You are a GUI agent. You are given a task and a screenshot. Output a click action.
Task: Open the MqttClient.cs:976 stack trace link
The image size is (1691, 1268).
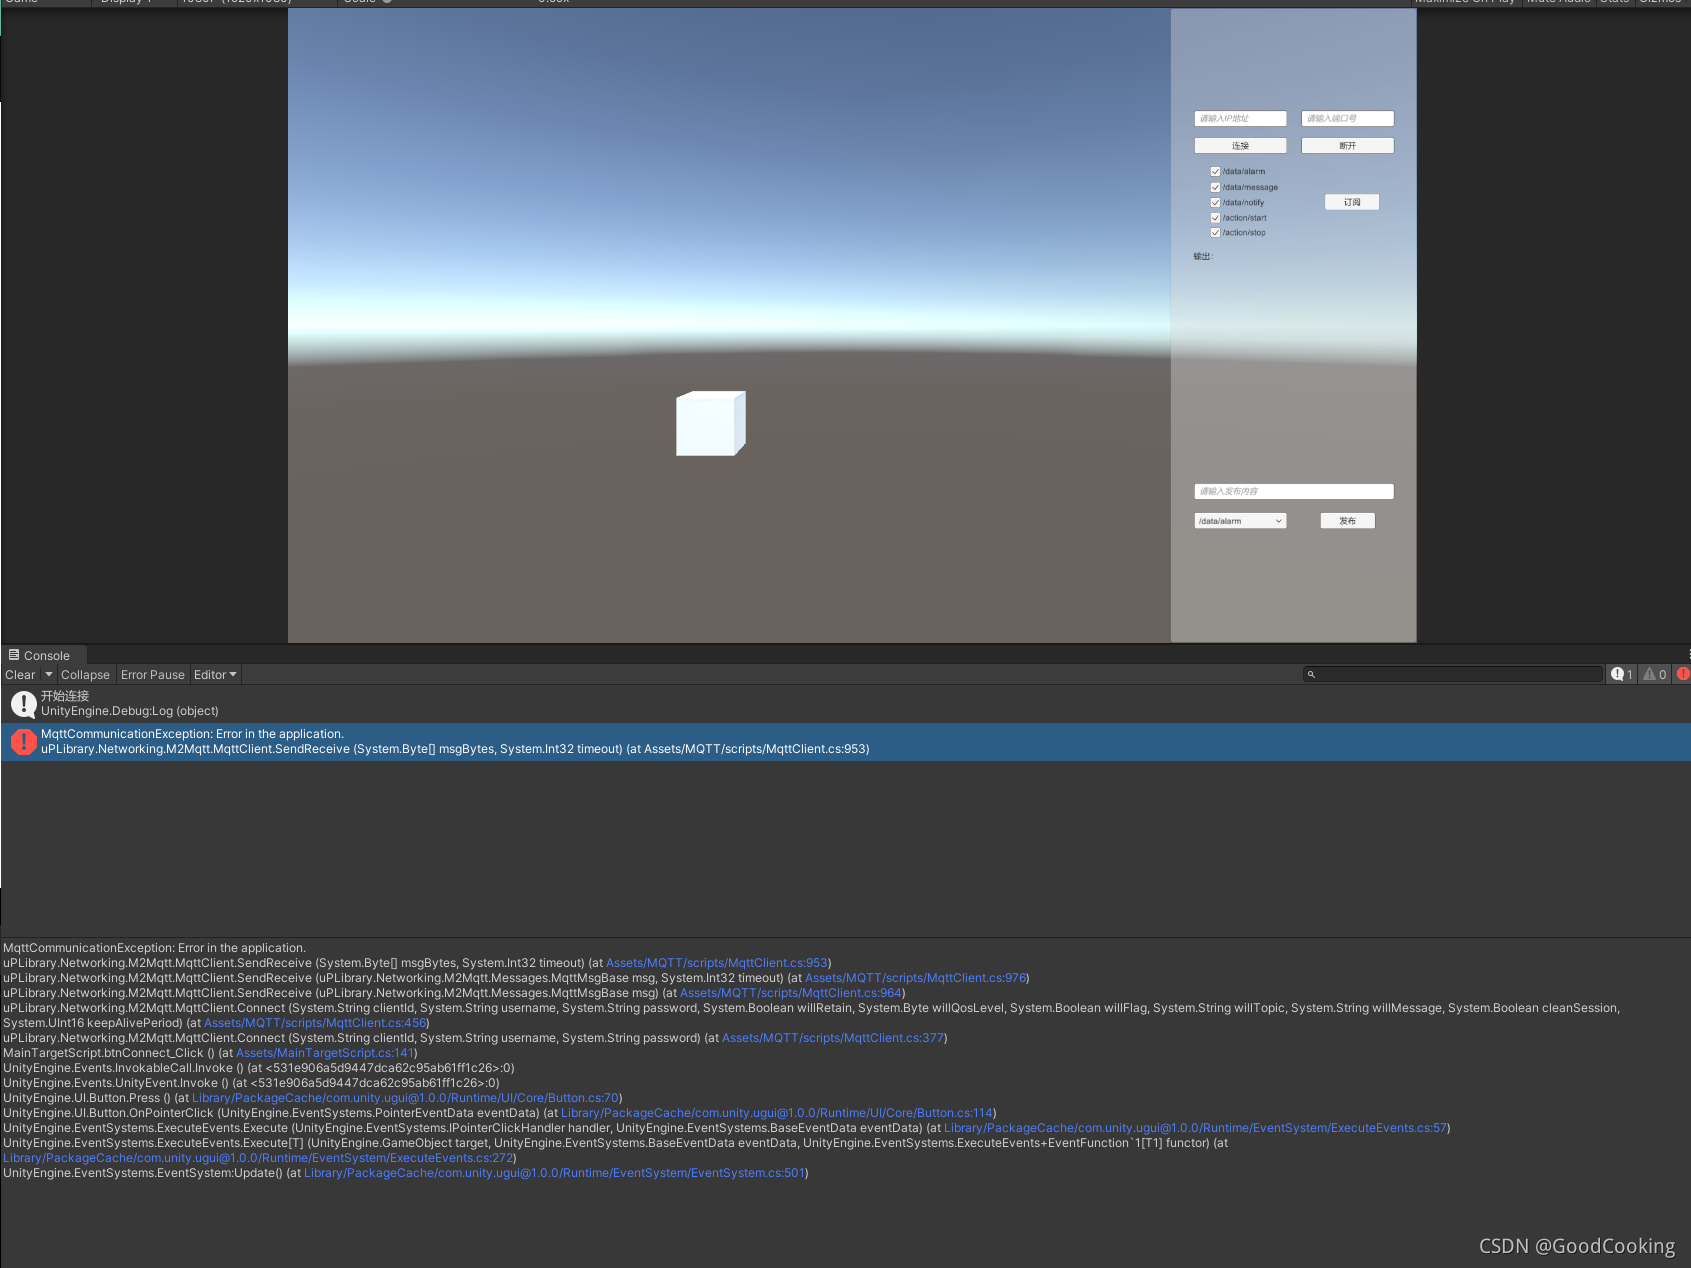pyautogui.click(x=916, y=978)
